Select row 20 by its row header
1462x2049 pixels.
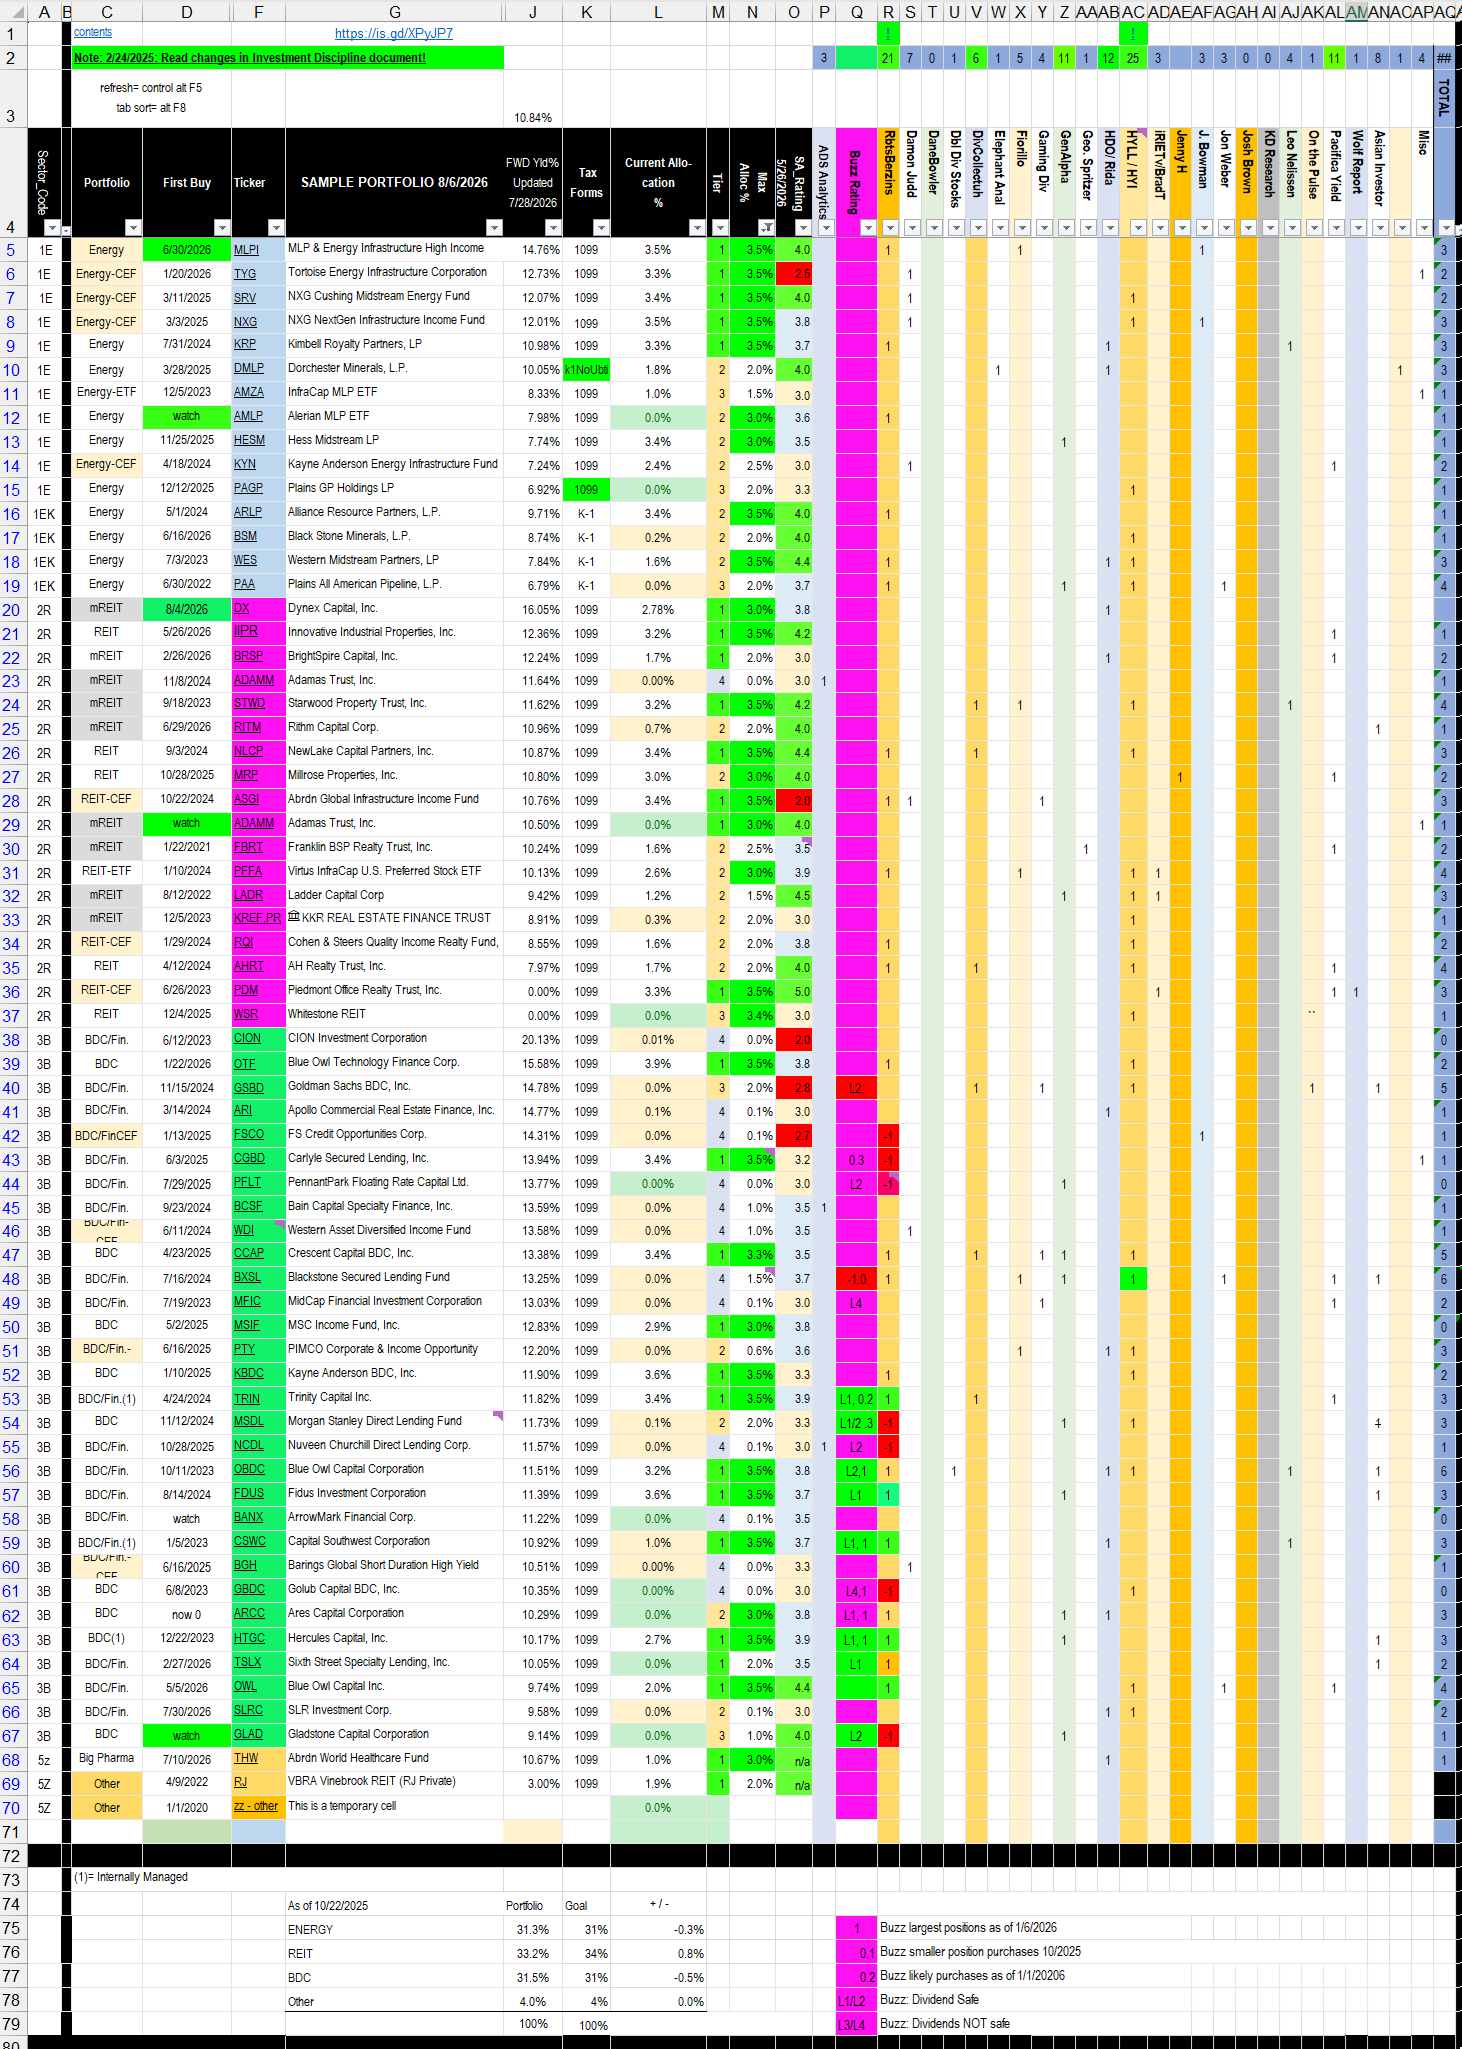coord(11,610)
